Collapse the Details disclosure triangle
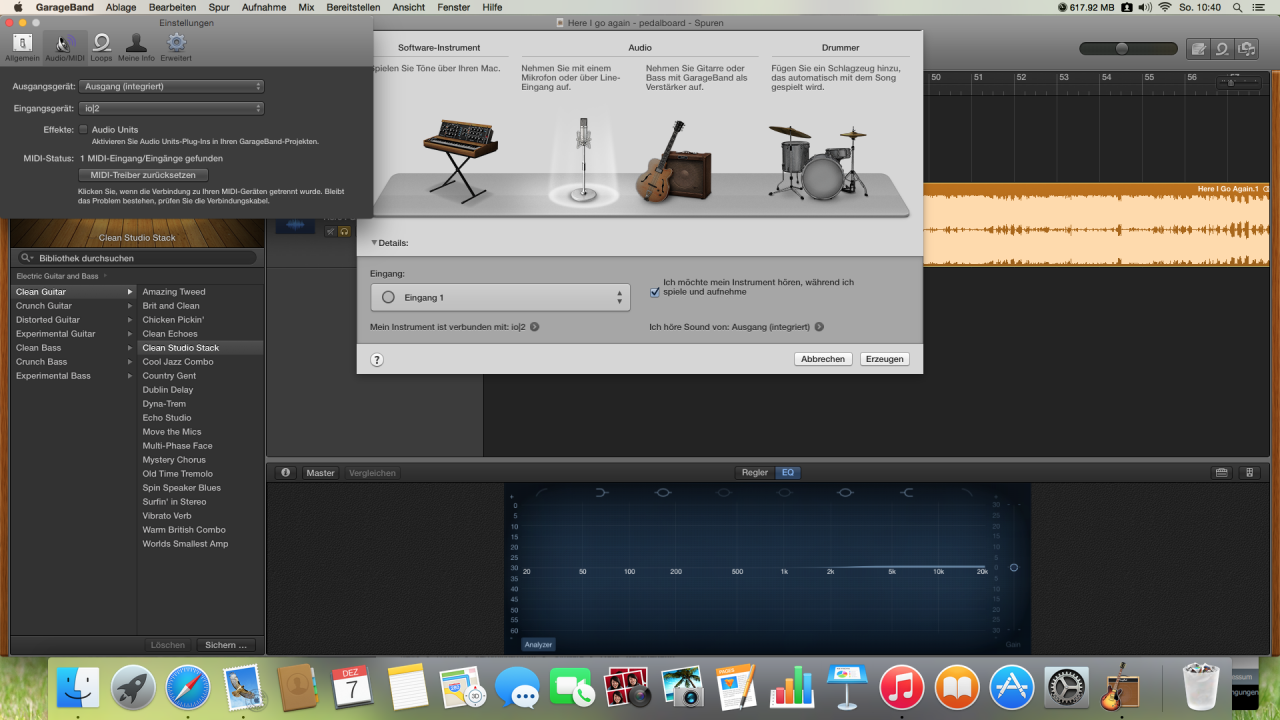Viewport: 1280px width, 720px height. tap(374, 242)
